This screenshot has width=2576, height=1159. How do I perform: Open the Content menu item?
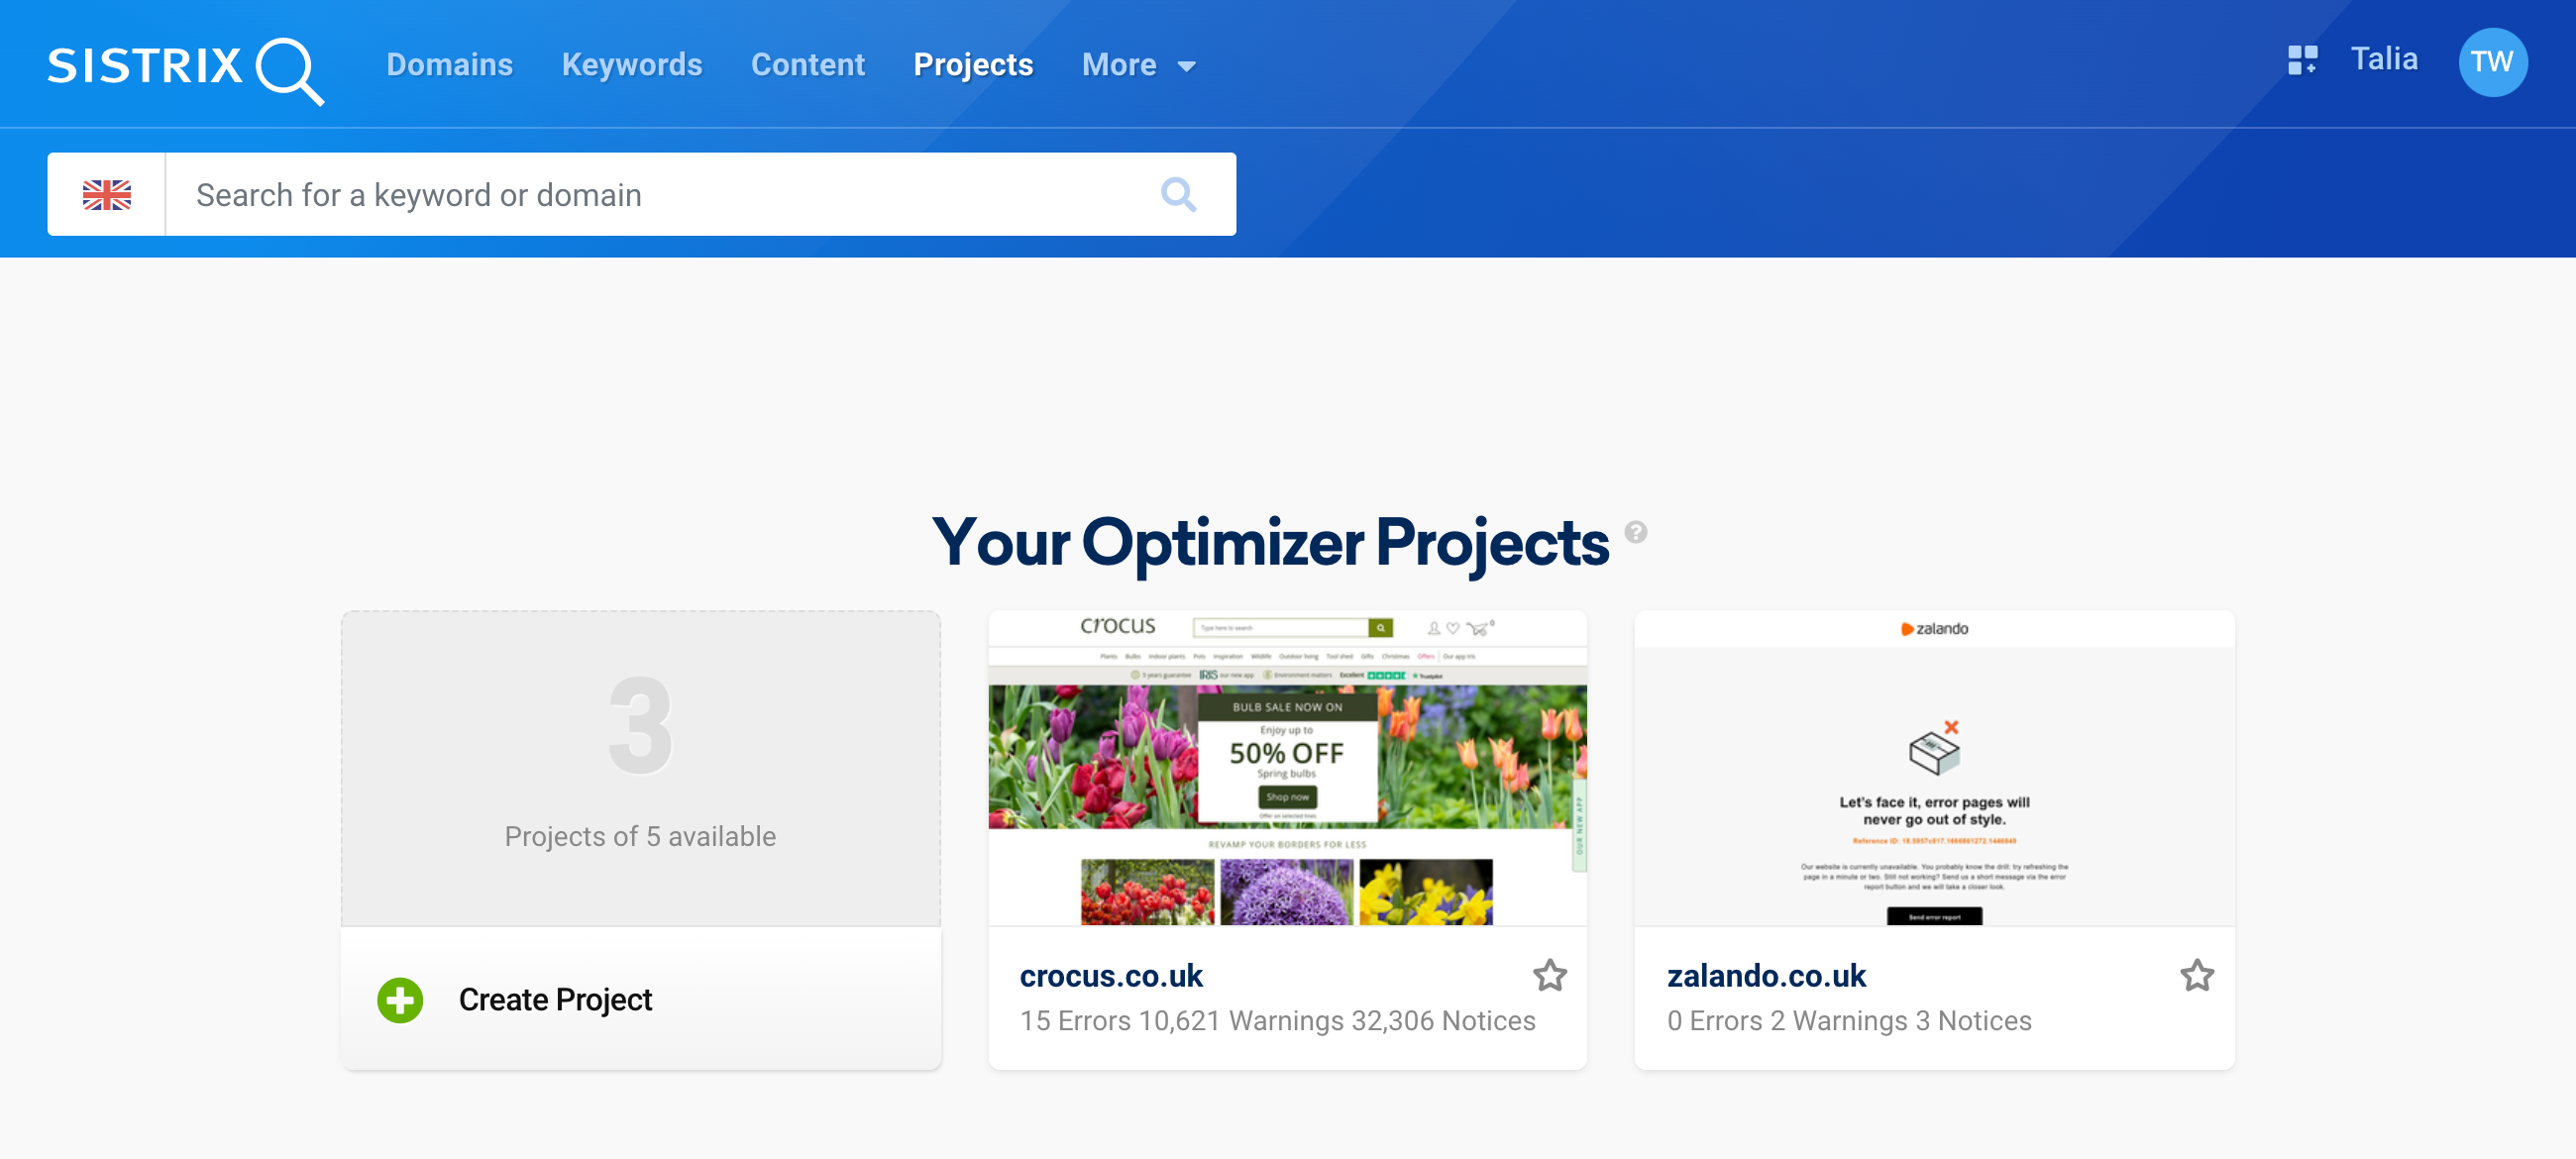click(808, 65)
